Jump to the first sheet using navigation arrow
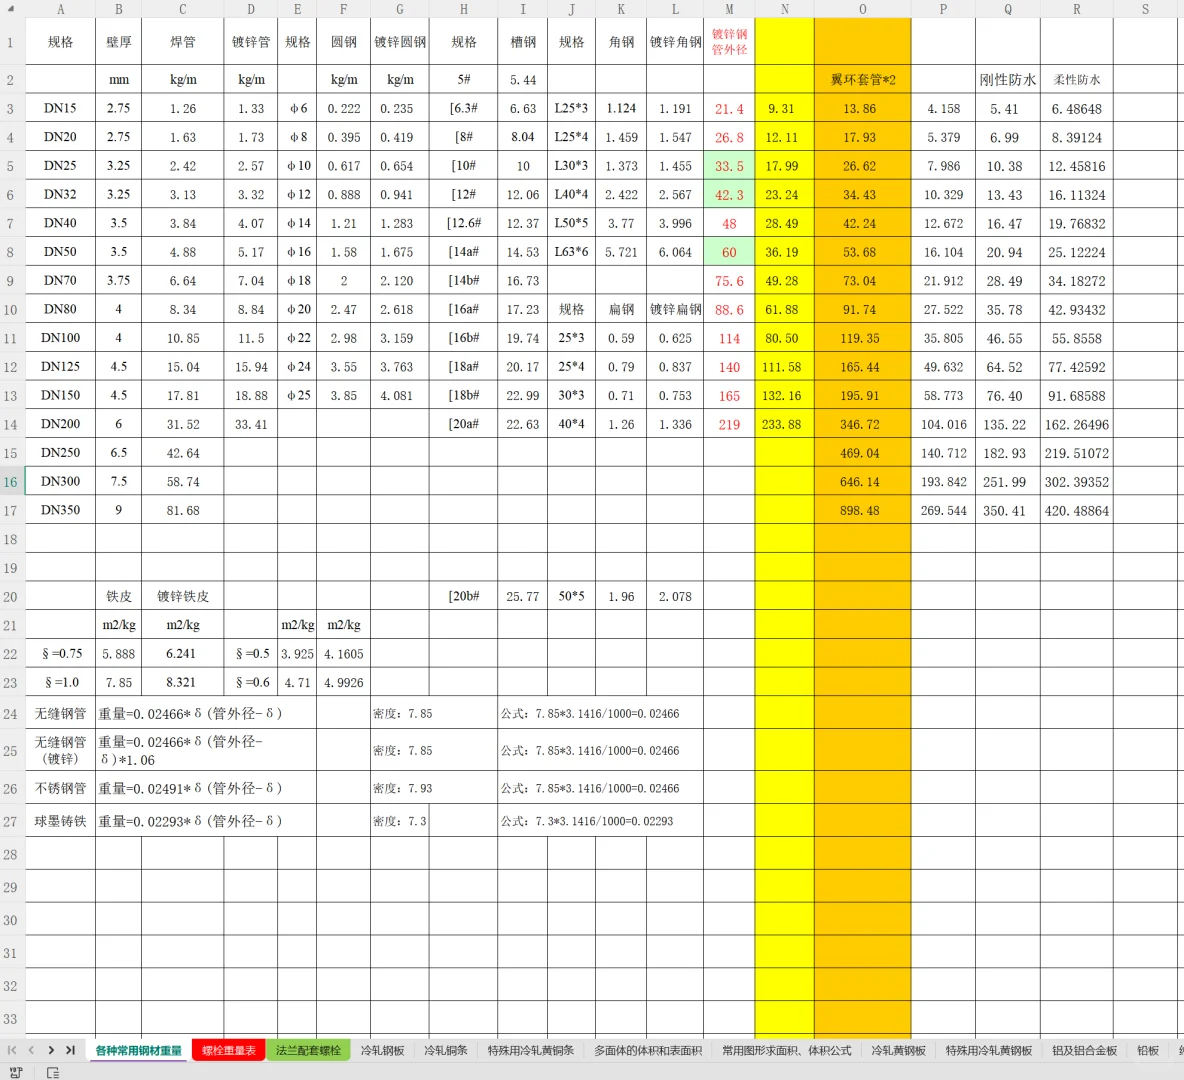Image resolution: width=1184 pixels, height=1080 pixels. pyautogui.click(x=12, y=1050)
